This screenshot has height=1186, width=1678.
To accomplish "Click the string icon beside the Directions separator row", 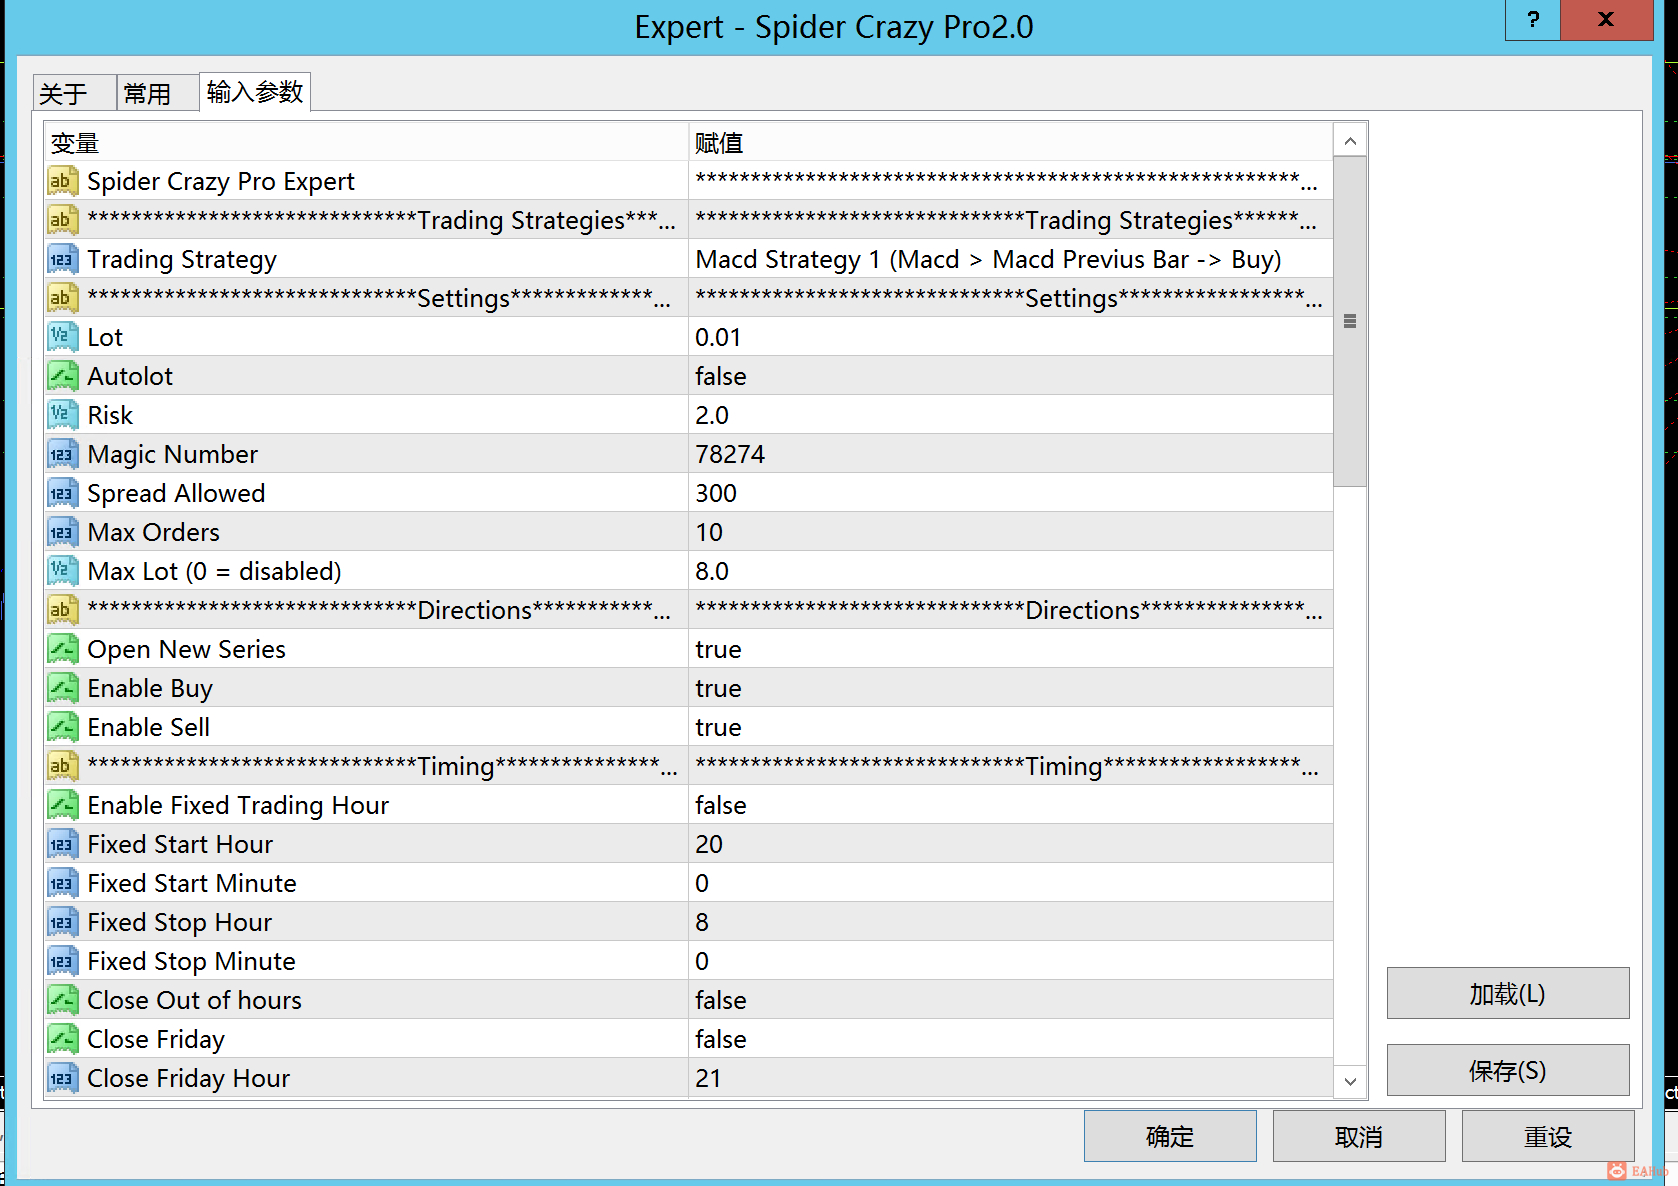I will click(x=62, y=610).
